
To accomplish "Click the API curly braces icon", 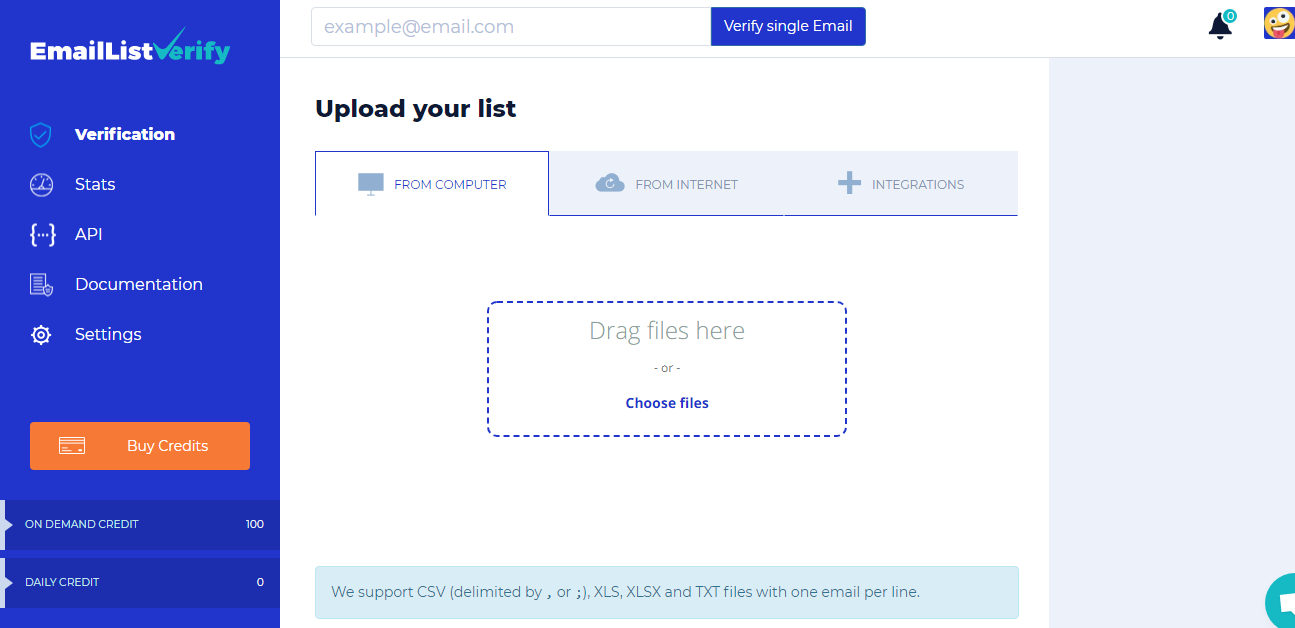I will (42, 235).
